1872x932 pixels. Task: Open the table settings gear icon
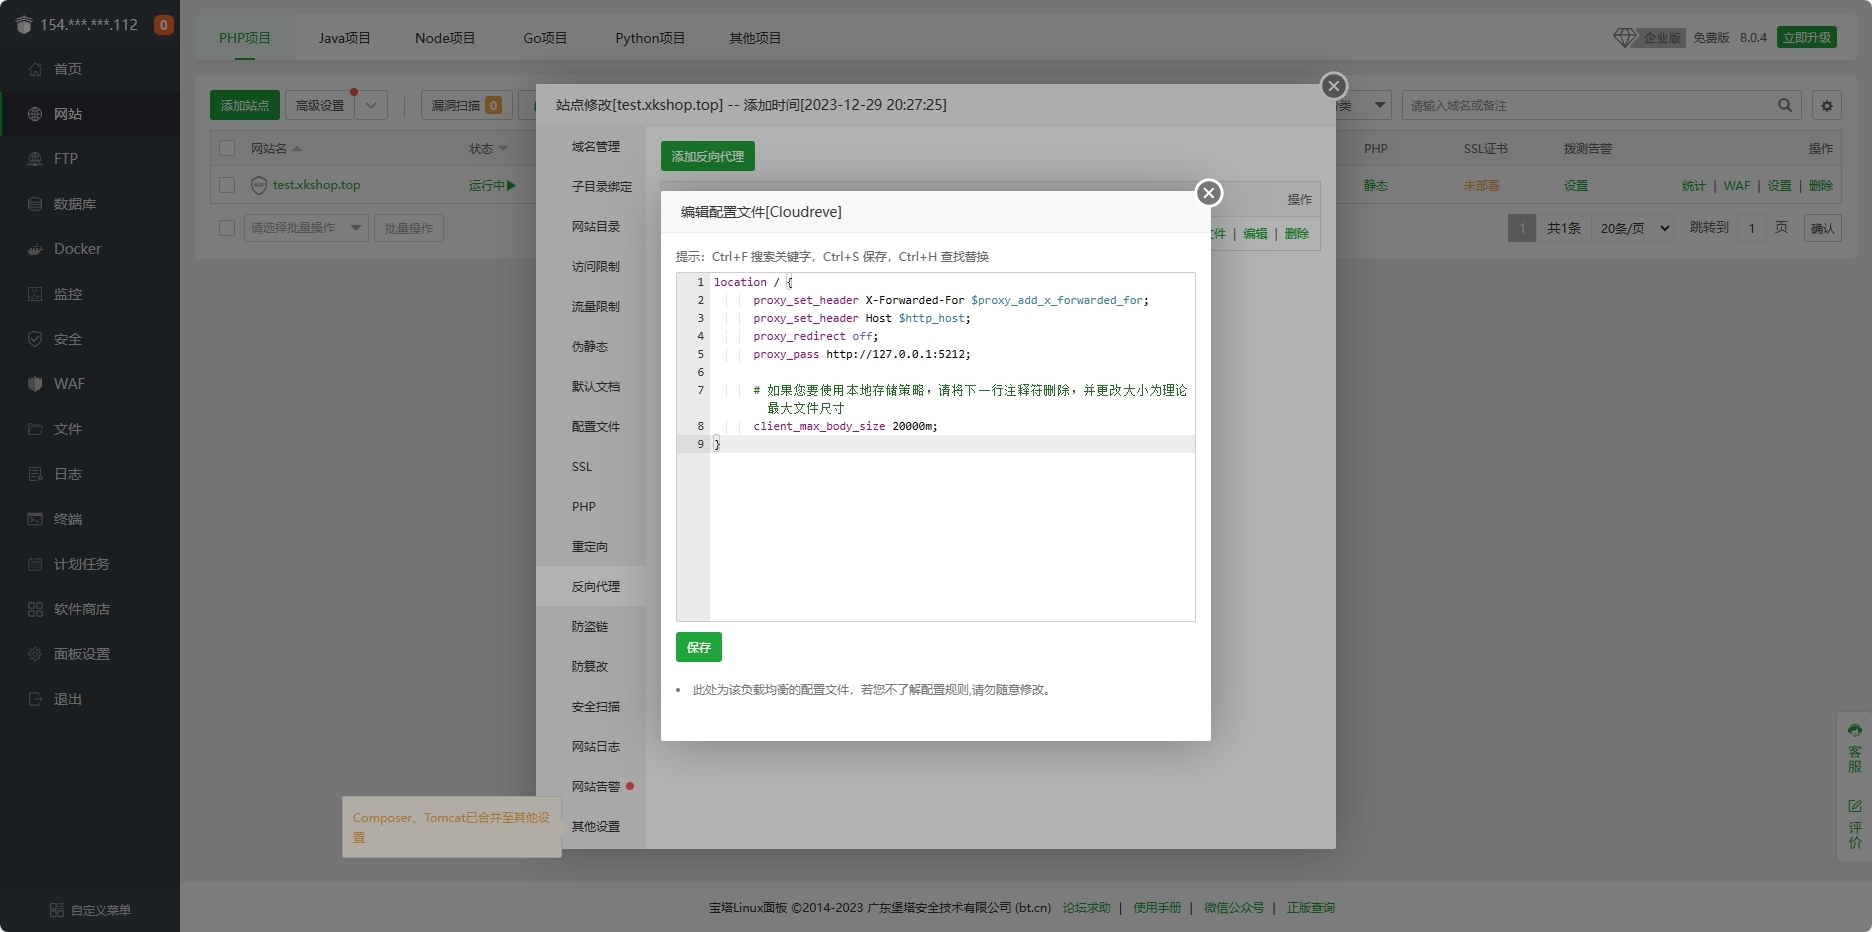(x=1827, y=105)
